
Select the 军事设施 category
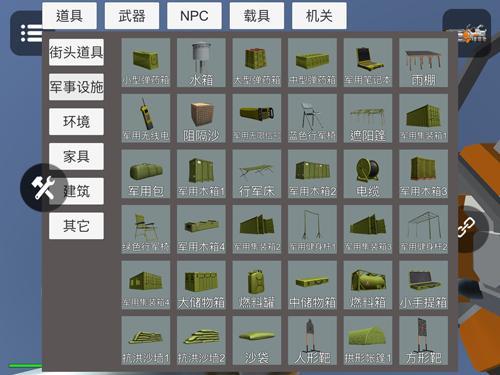click(76, 87)
